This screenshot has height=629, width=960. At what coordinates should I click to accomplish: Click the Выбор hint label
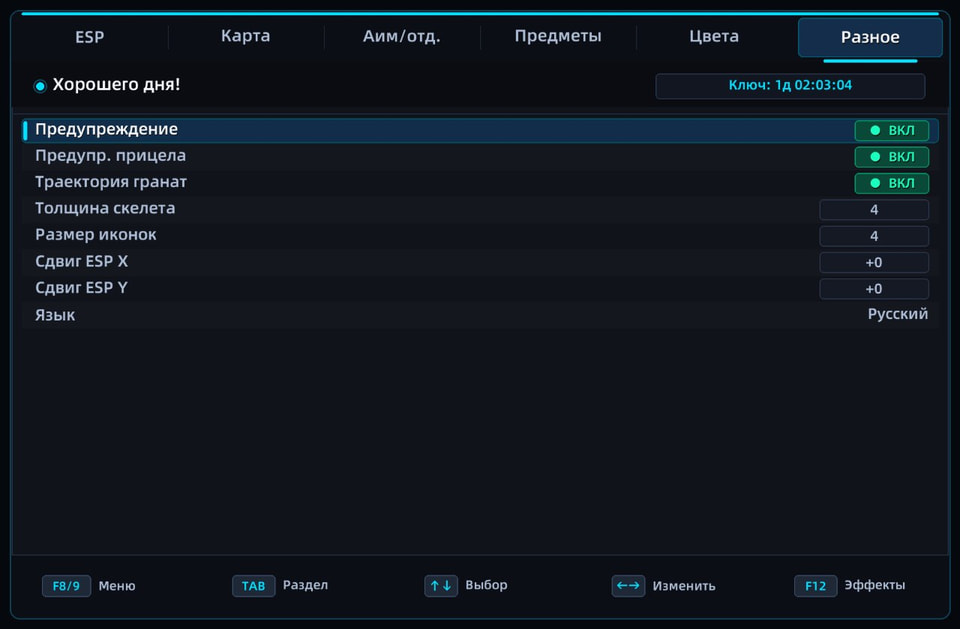[486, 585]
